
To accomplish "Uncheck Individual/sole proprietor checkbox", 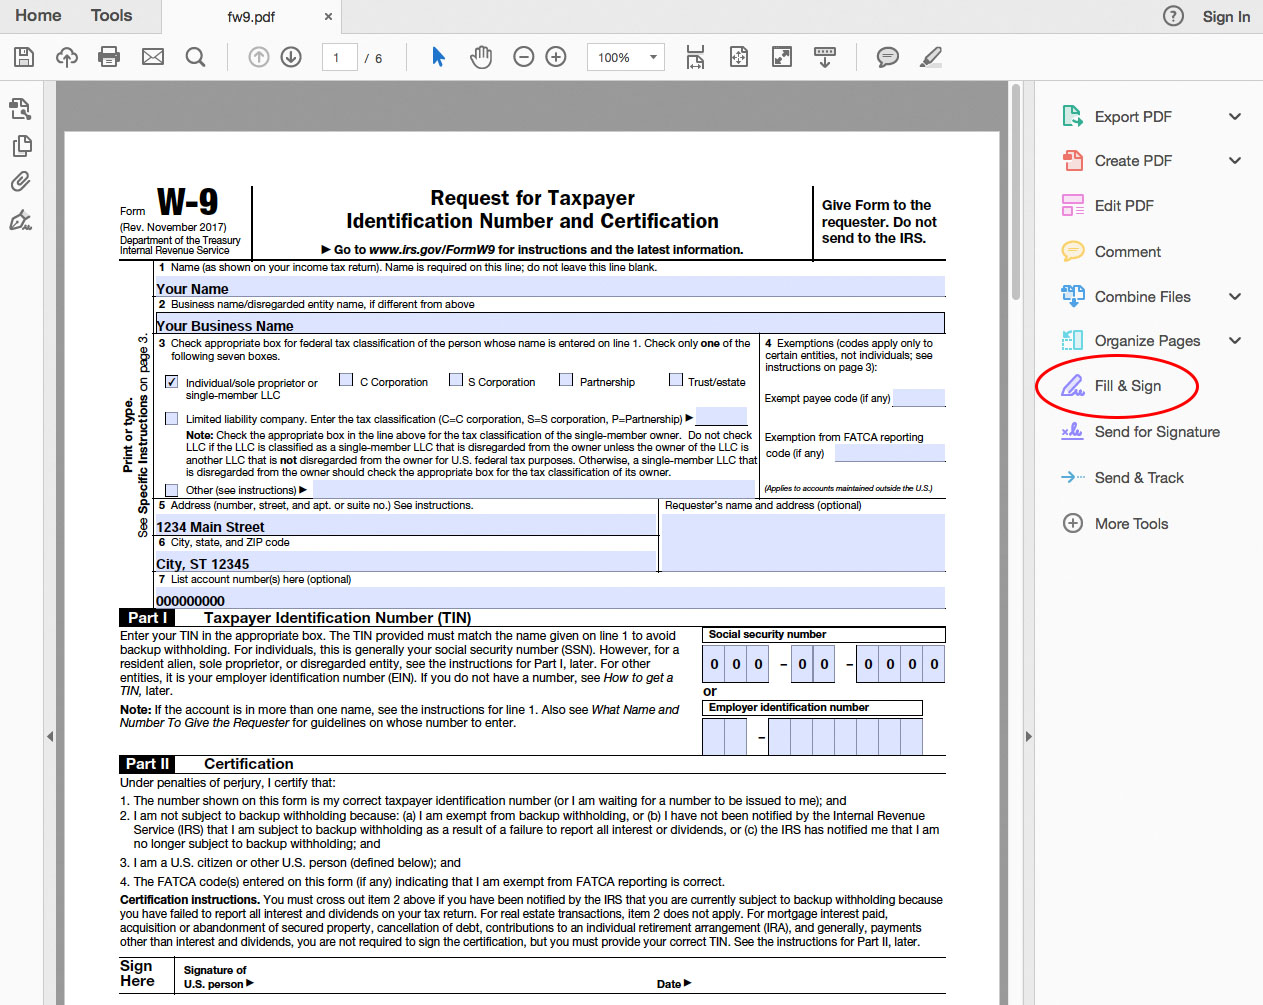I will [x=172, y=382].
